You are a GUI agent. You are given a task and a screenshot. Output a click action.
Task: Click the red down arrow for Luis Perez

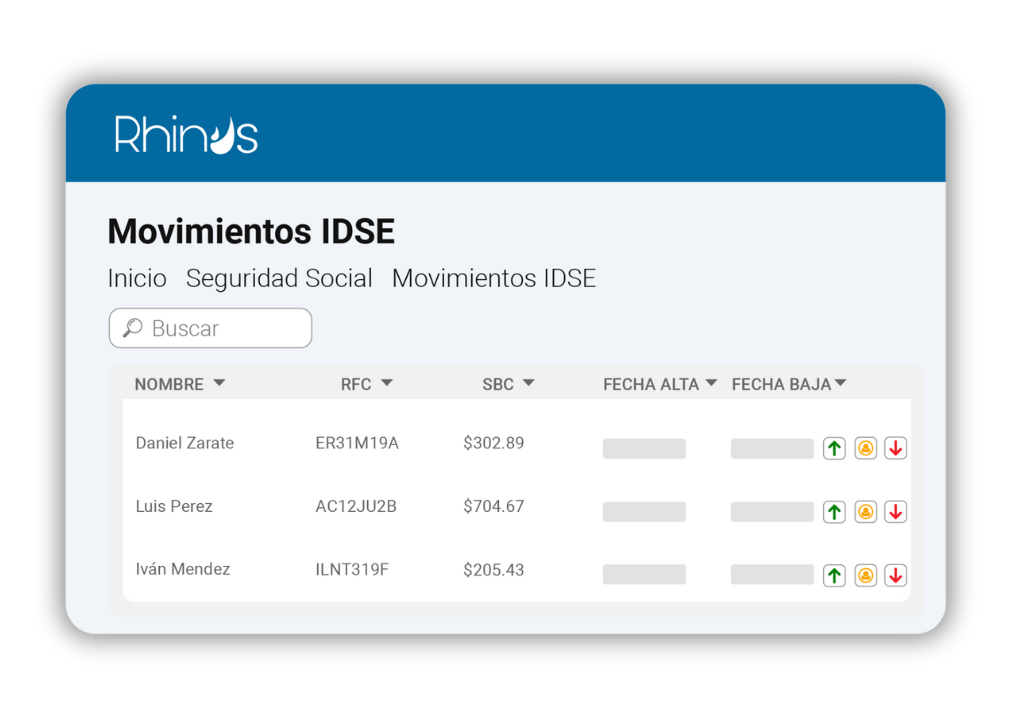tap(896, 512)
